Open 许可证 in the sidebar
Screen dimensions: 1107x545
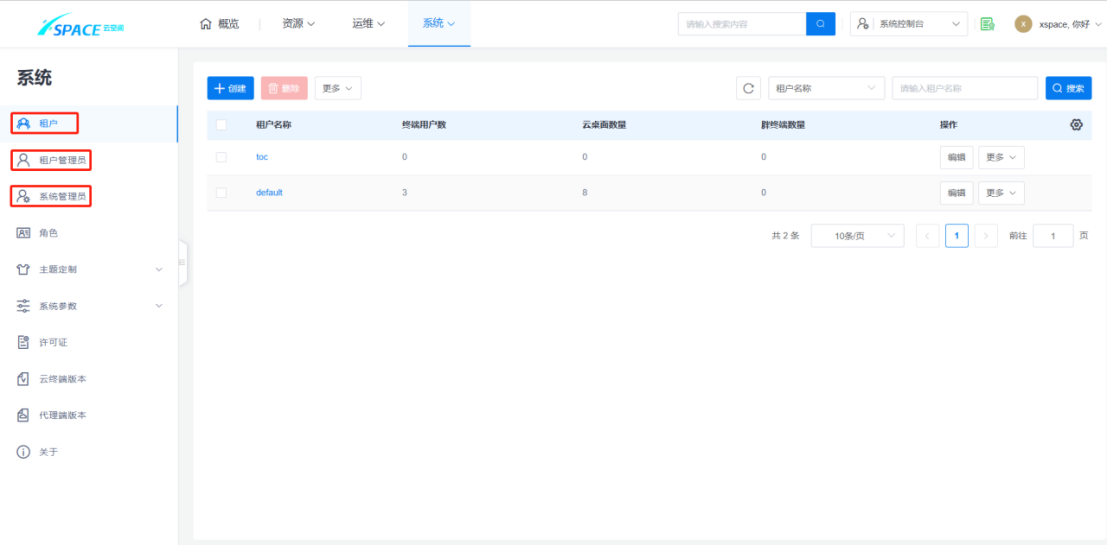[x=52, y=342]
